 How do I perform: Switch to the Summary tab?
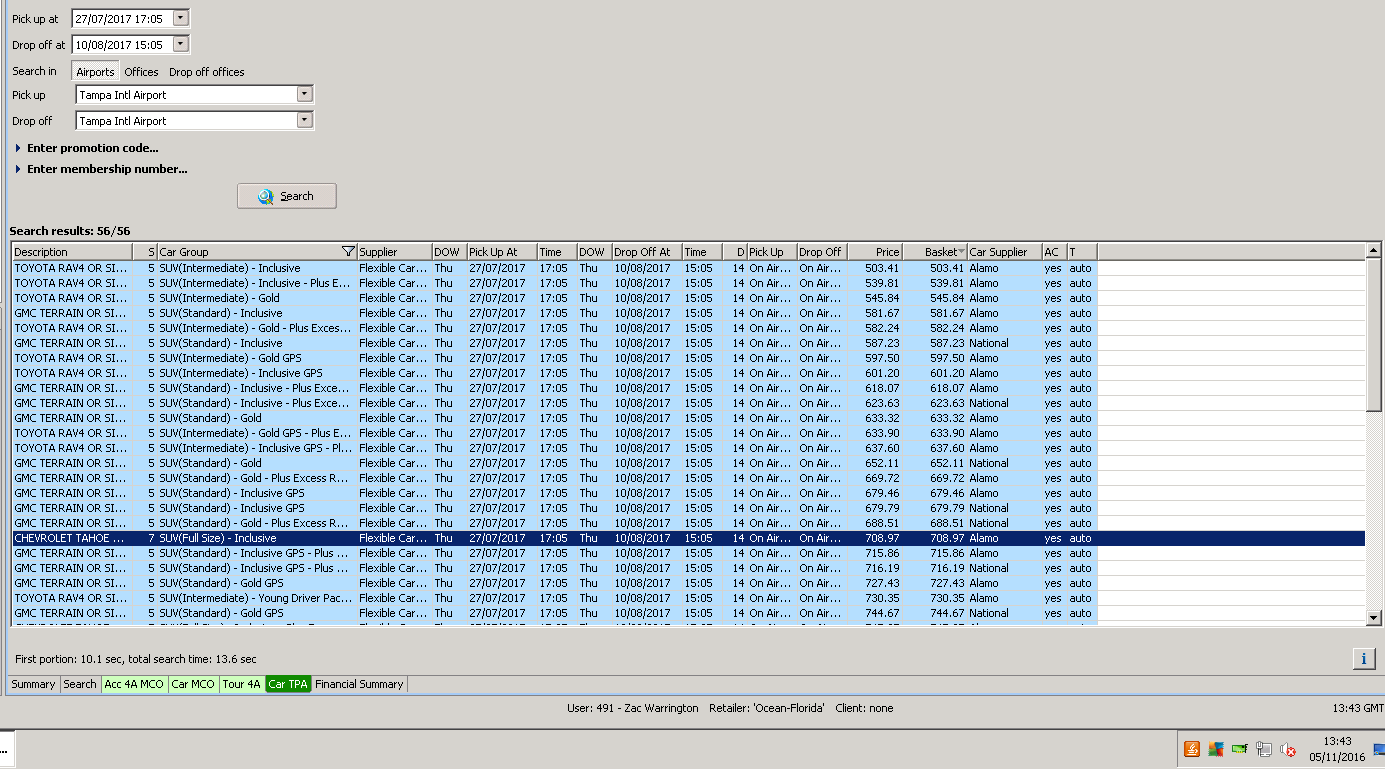pos(33,684)
